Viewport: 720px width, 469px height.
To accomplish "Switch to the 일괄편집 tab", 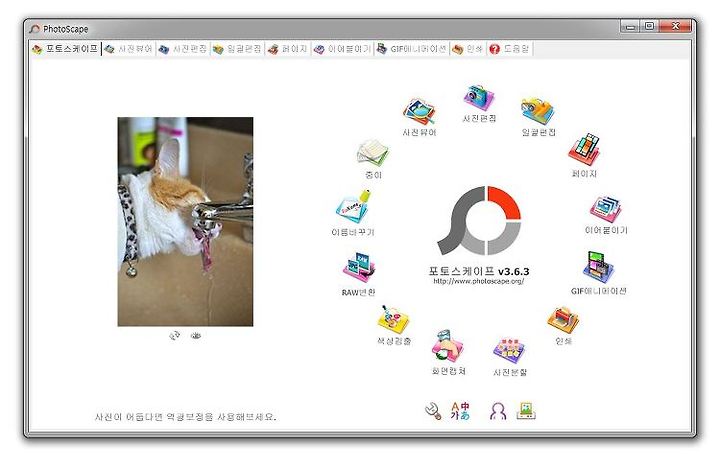I will (x=237, y=49).
